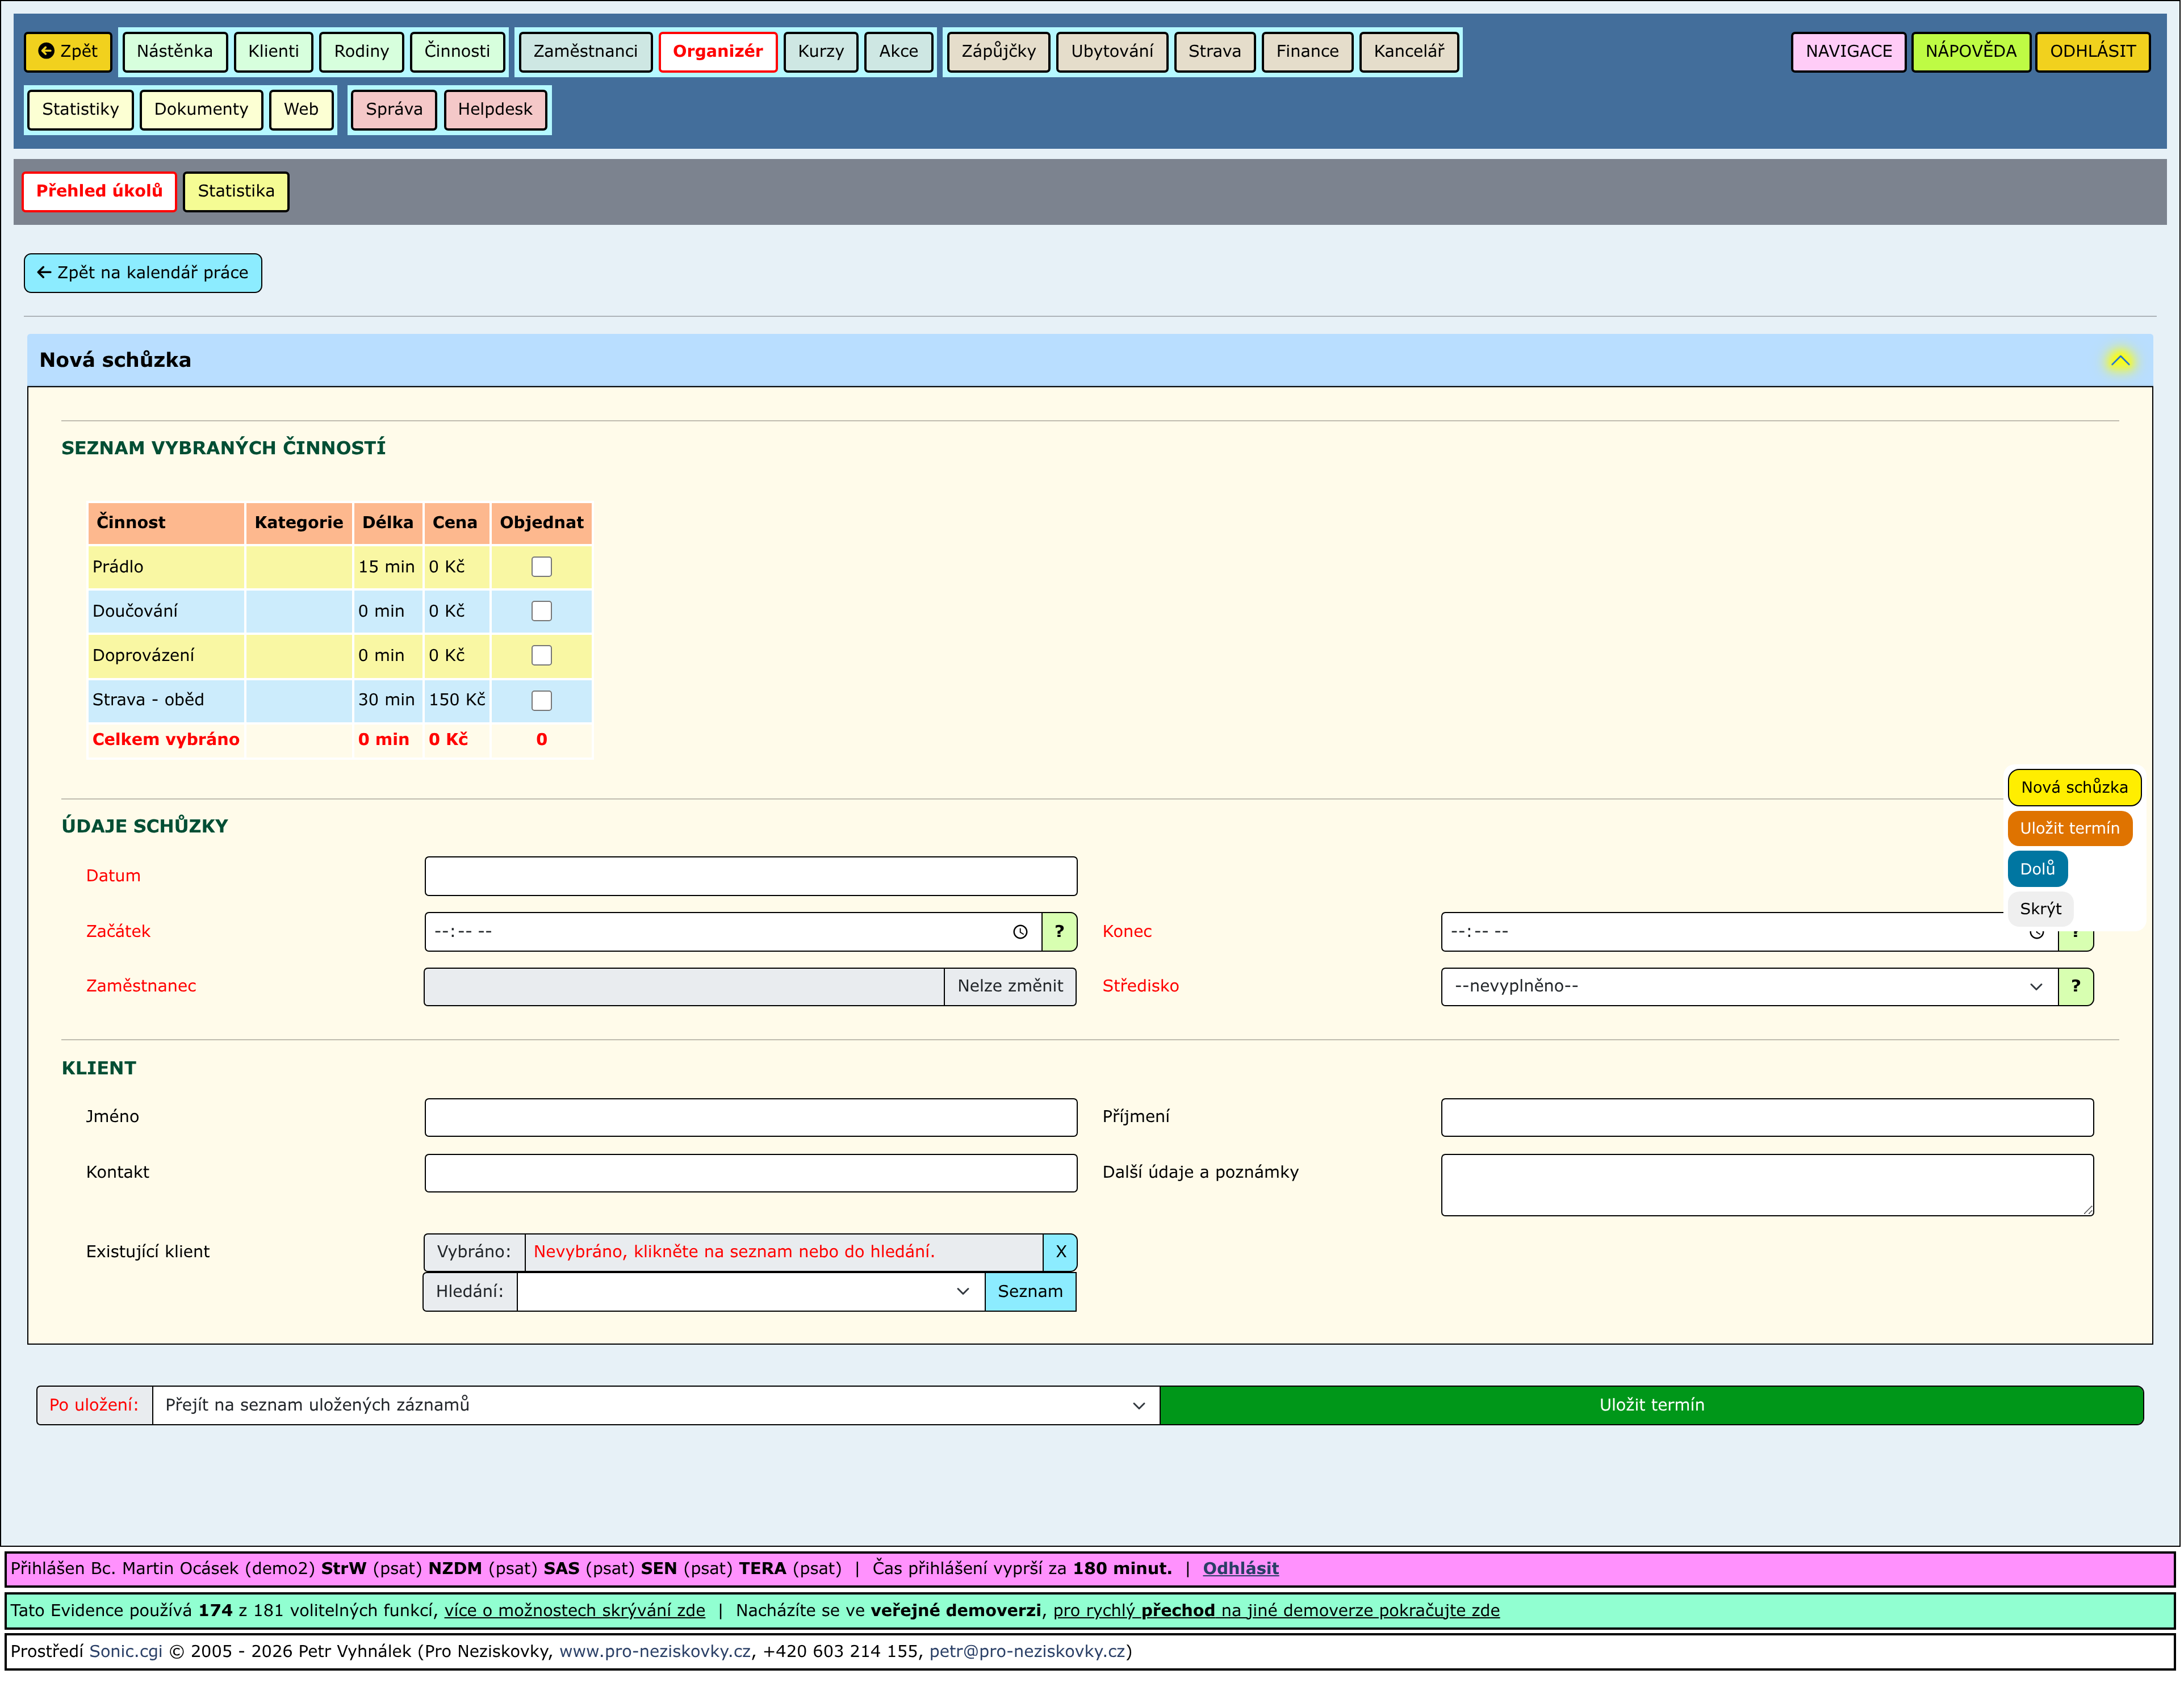Focus the Datum input field
2184x1699 pixels.
pyautogui.click(x=751, y=877)
